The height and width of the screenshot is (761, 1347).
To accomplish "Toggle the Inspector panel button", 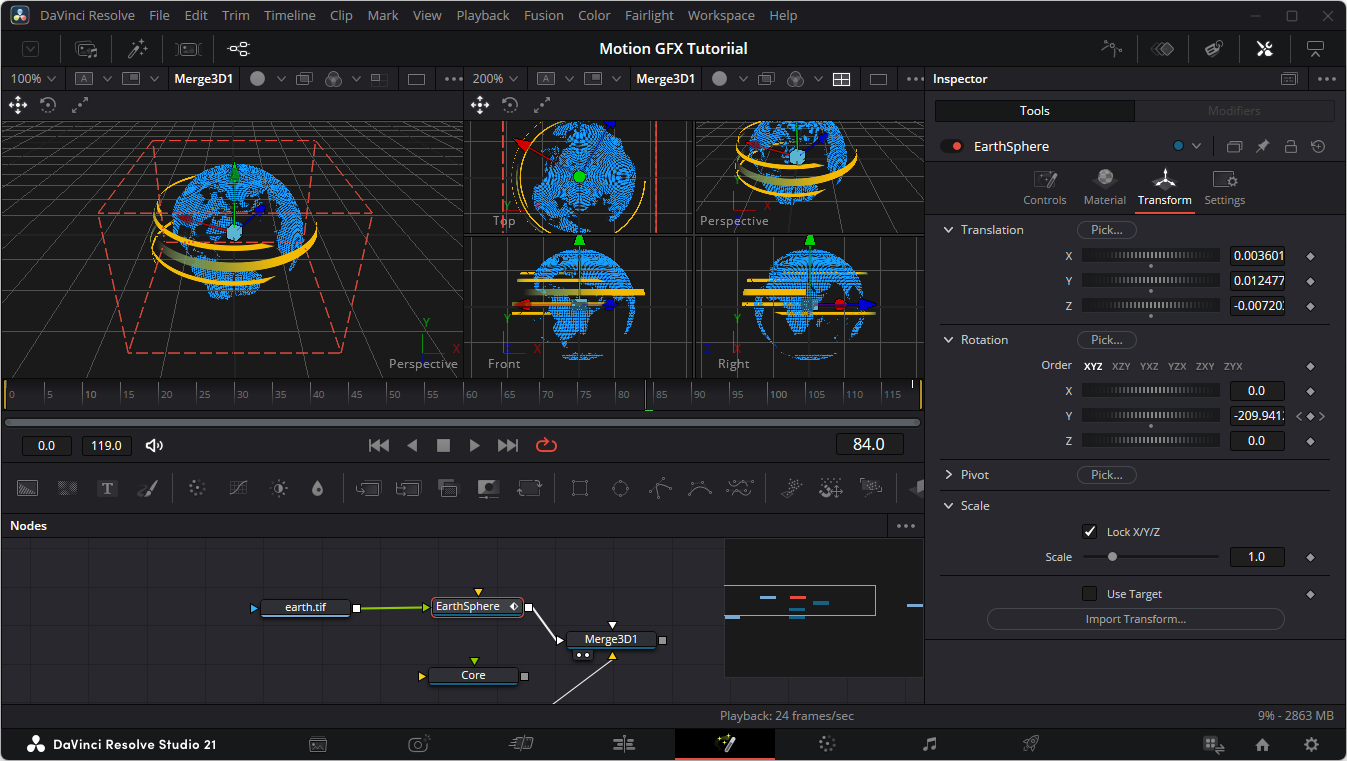I will coord(1264,48).
